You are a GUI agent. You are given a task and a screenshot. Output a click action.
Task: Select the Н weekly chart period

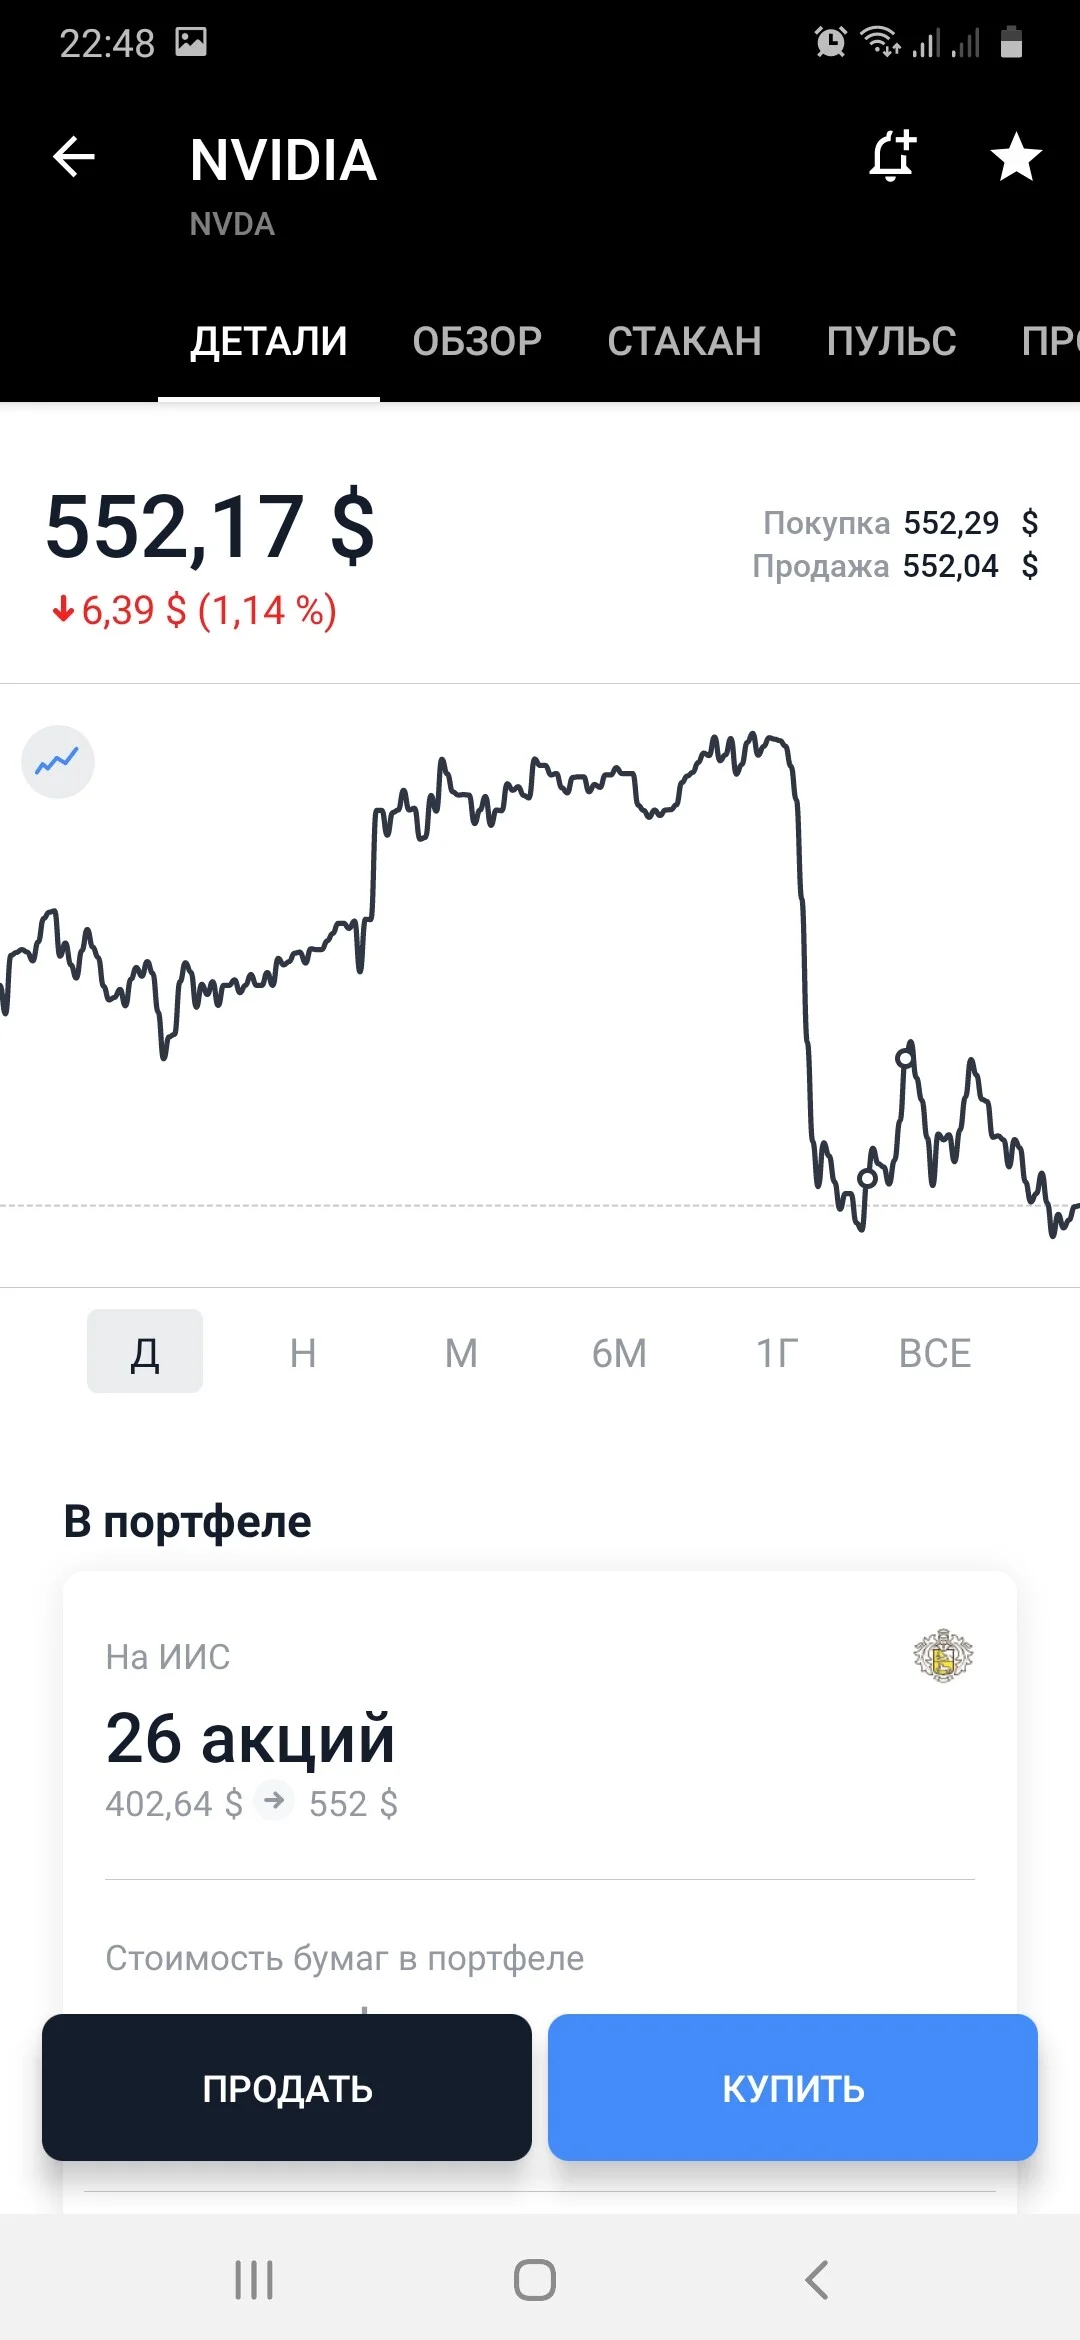(x=303, y=1353)
